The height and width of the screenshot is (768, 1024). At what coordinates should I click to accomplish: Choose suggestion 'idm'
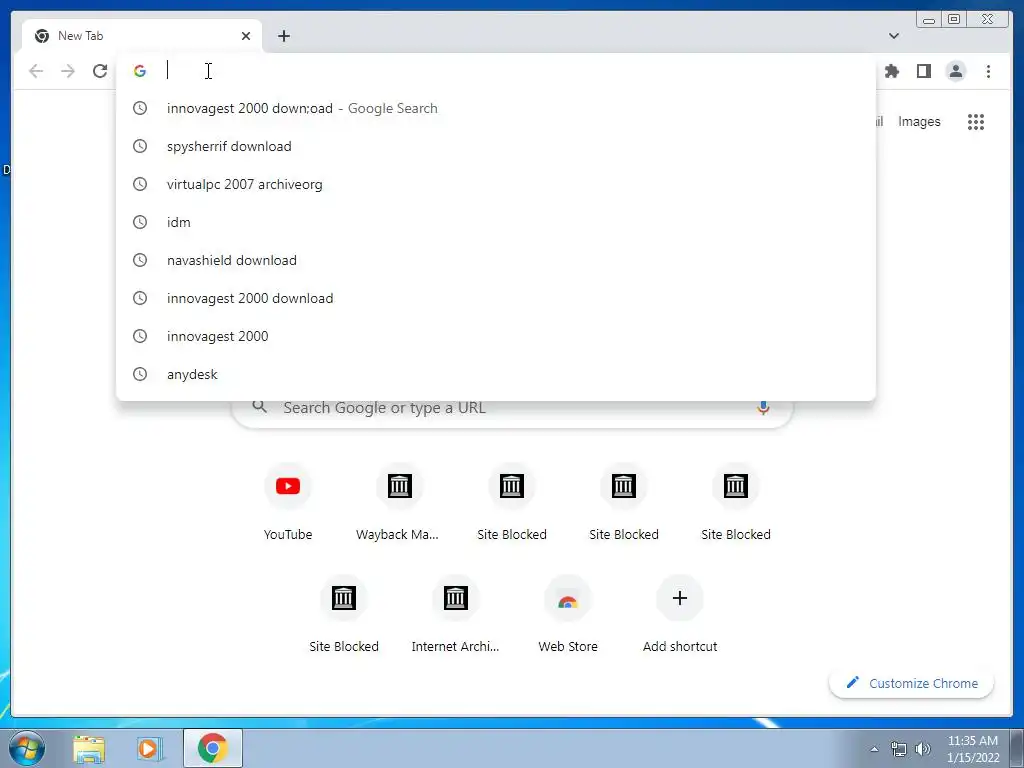tap(496, 222)
